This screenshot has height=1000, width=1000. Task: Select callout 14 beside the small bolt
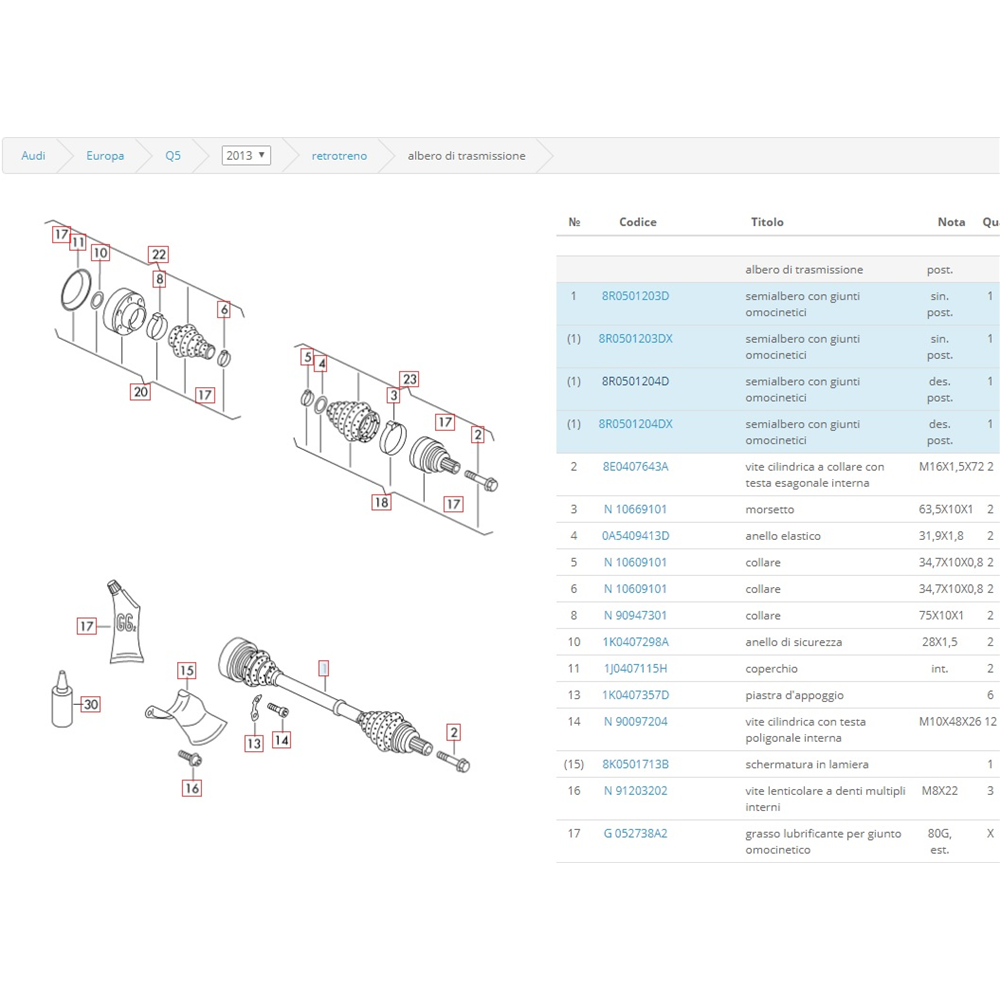pyautogui.click(x=282, y=740)
